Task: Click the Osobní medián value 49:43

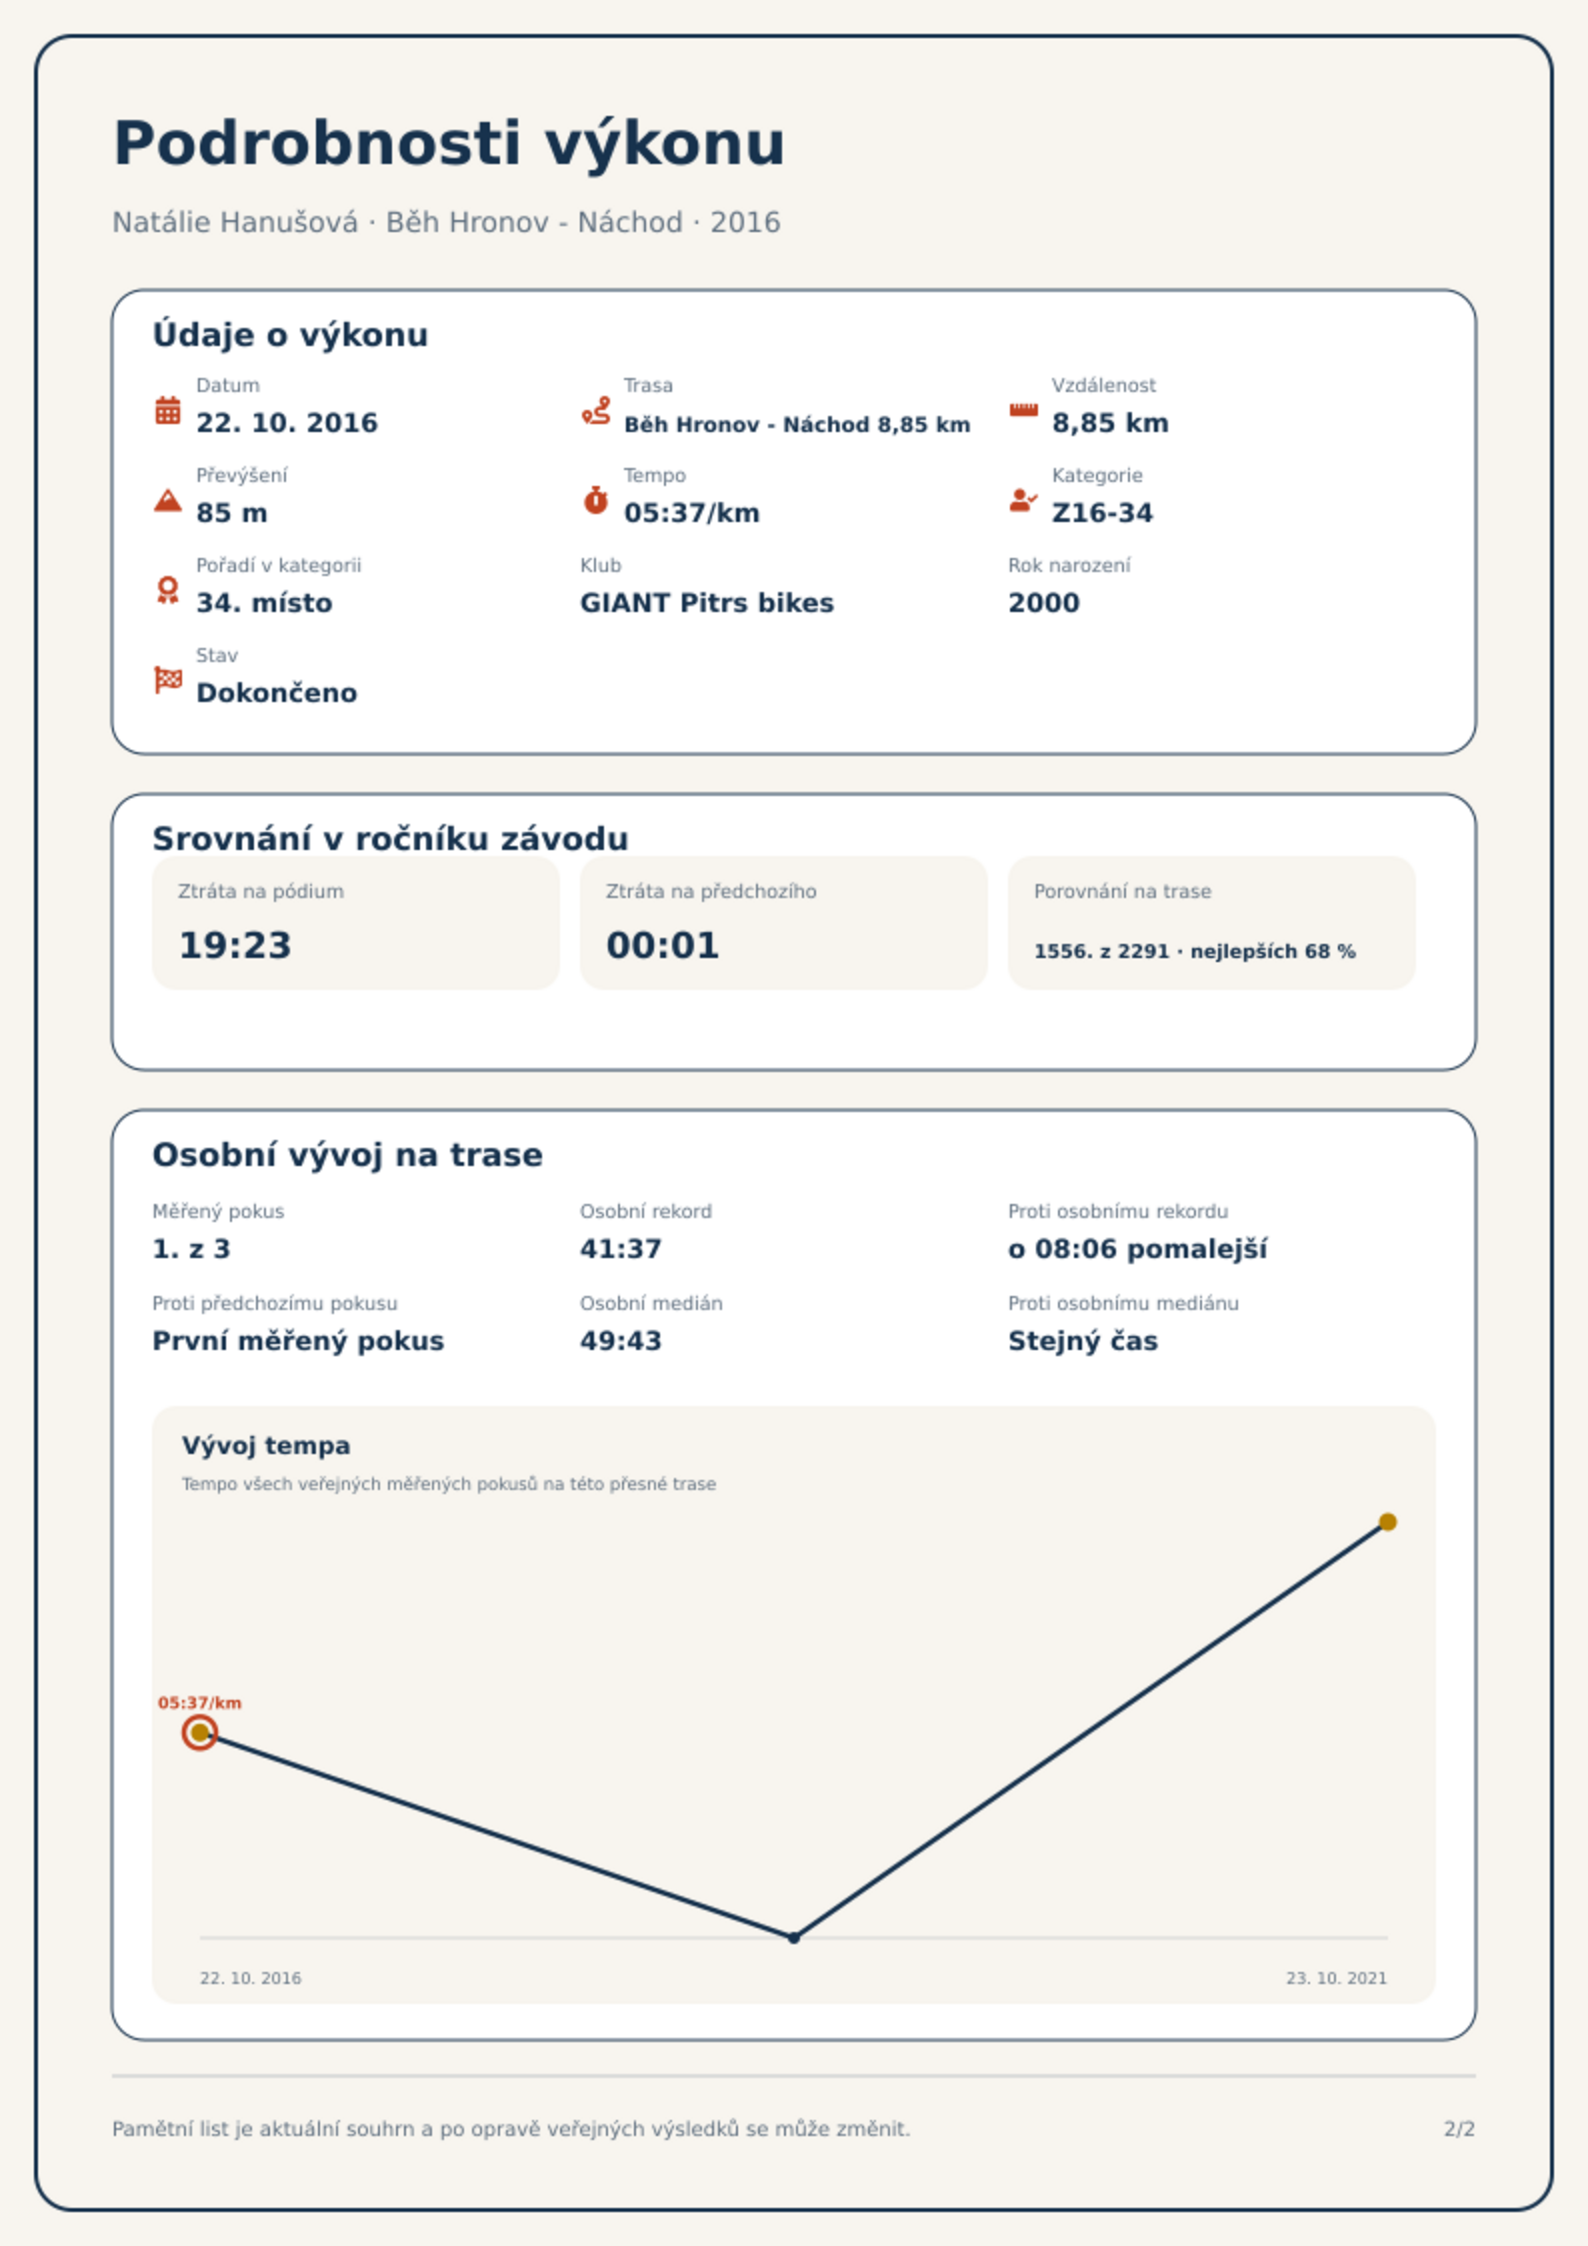Action: [x=620, y=1341]
